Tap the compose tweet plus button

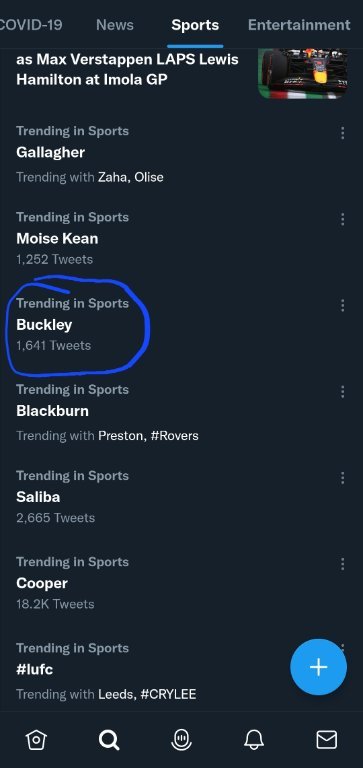coord(318,667)
